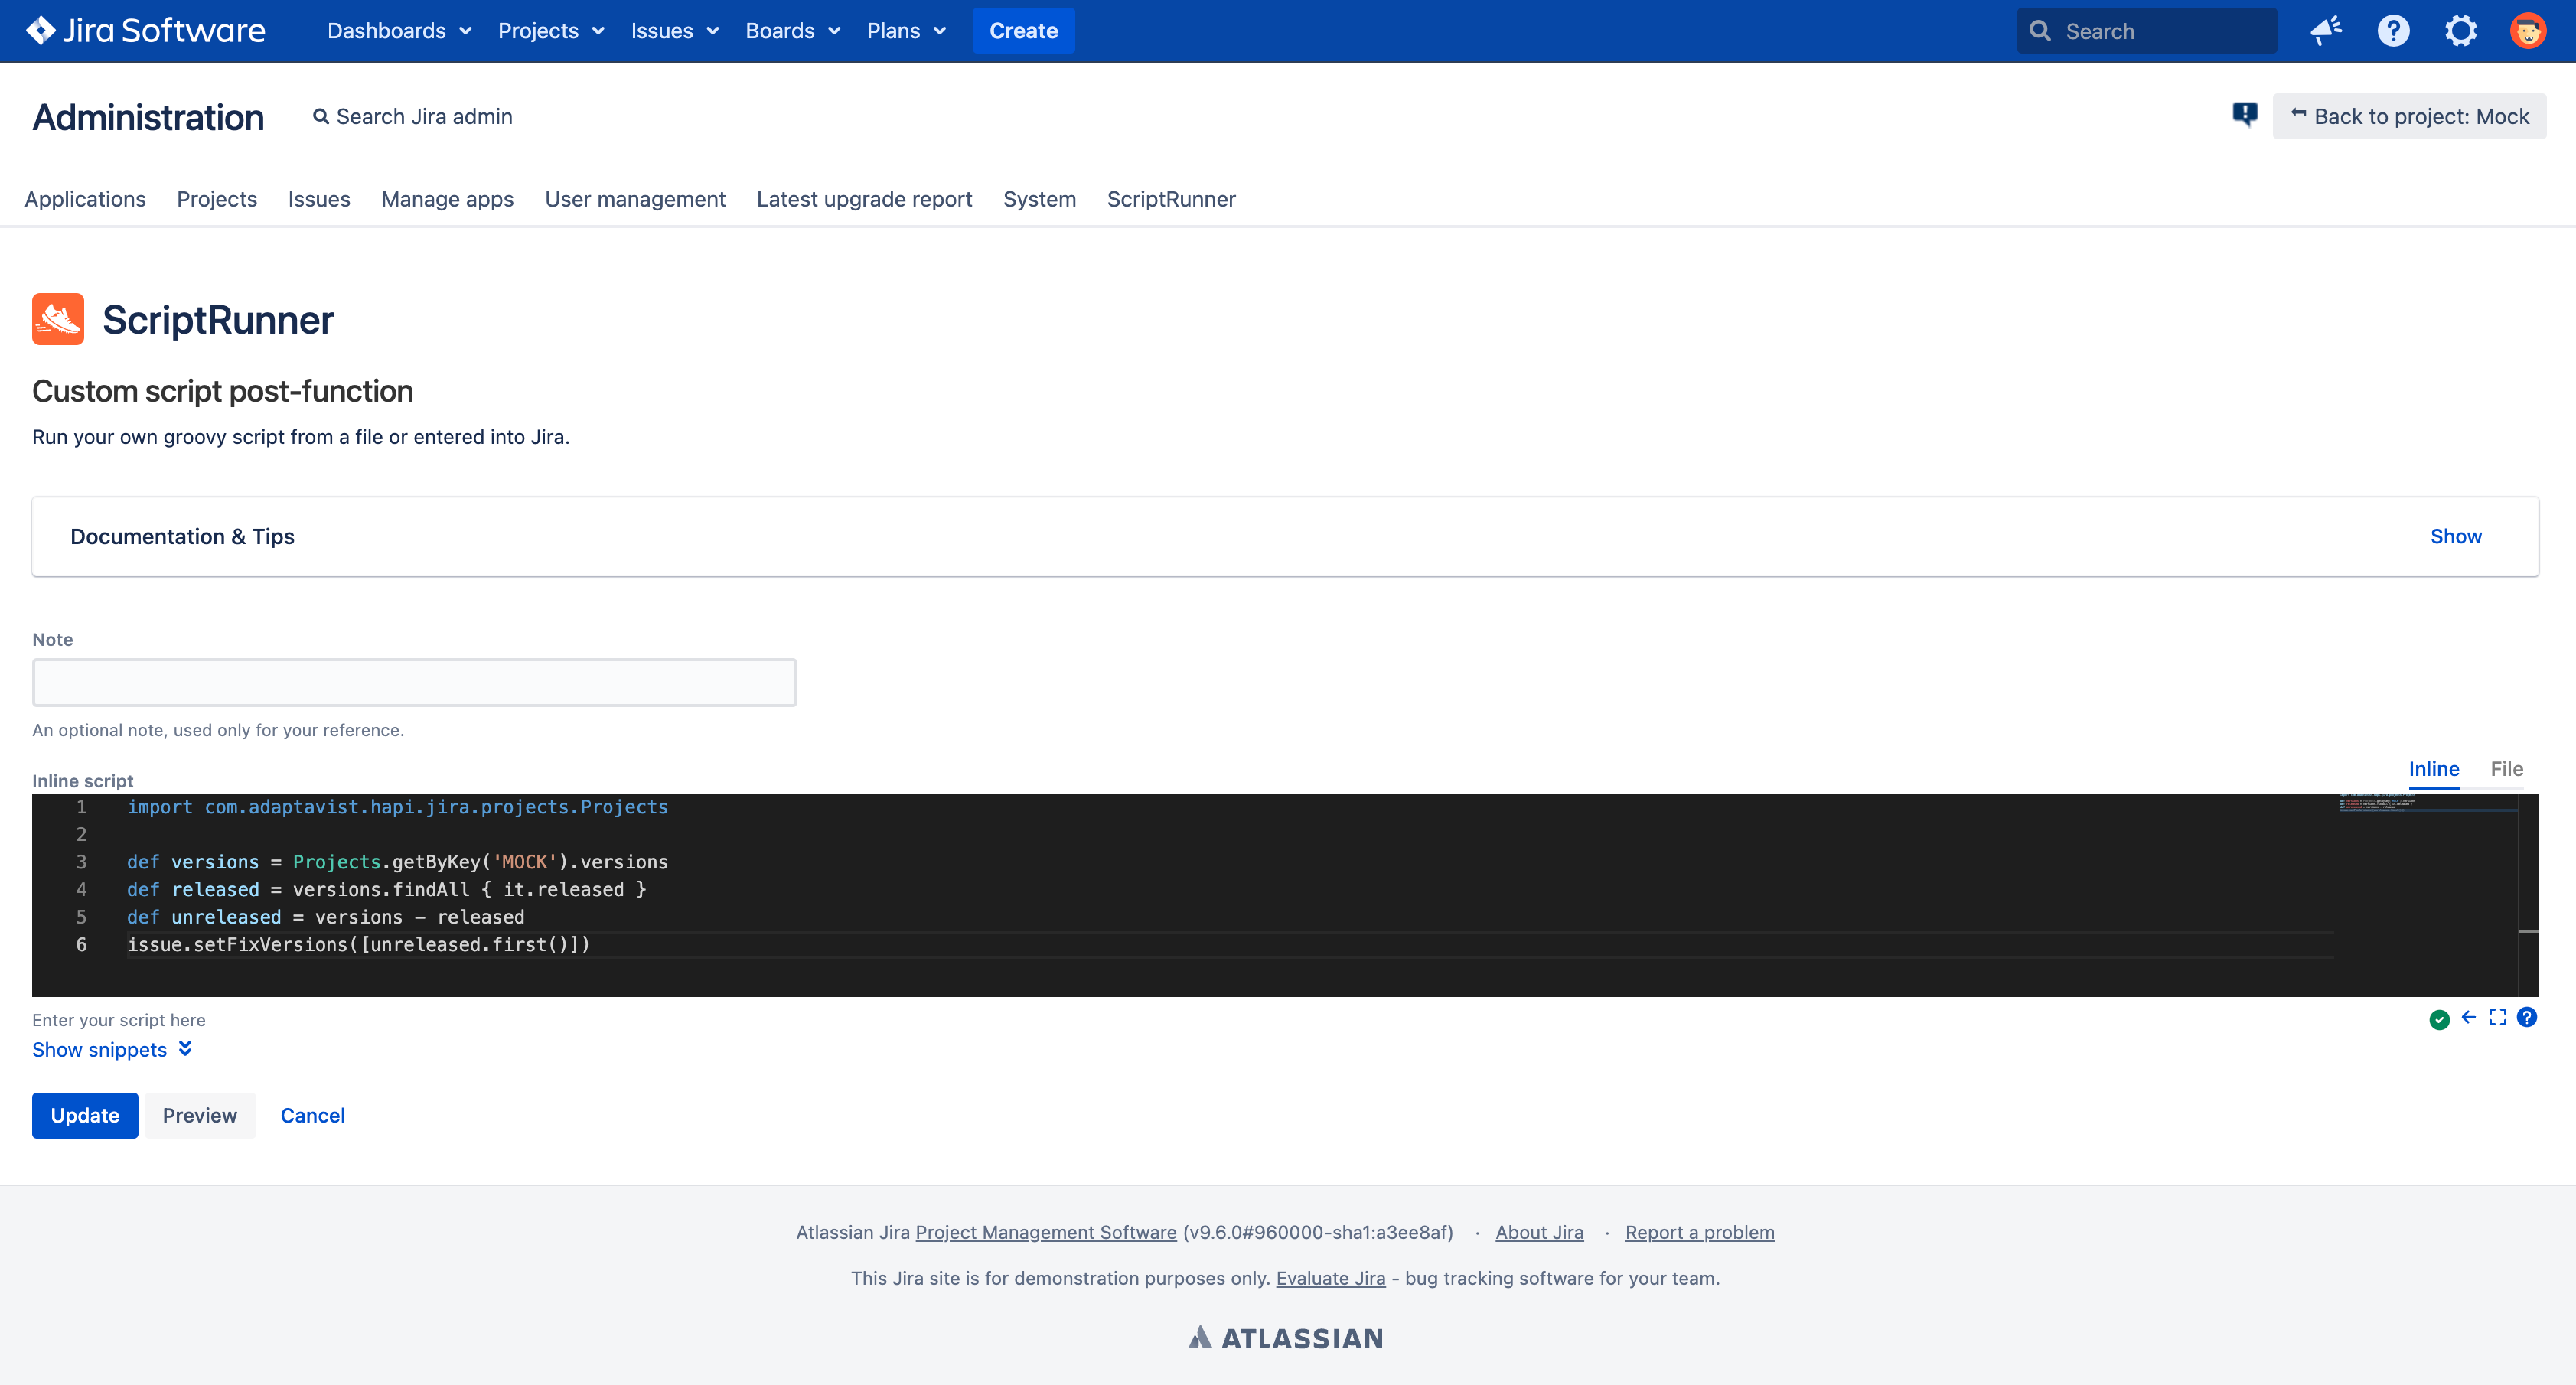The height and width of the screenshot is (1385, 2576).
Task: Click the Jira Software logo
Action: click(x=145, y=30)
